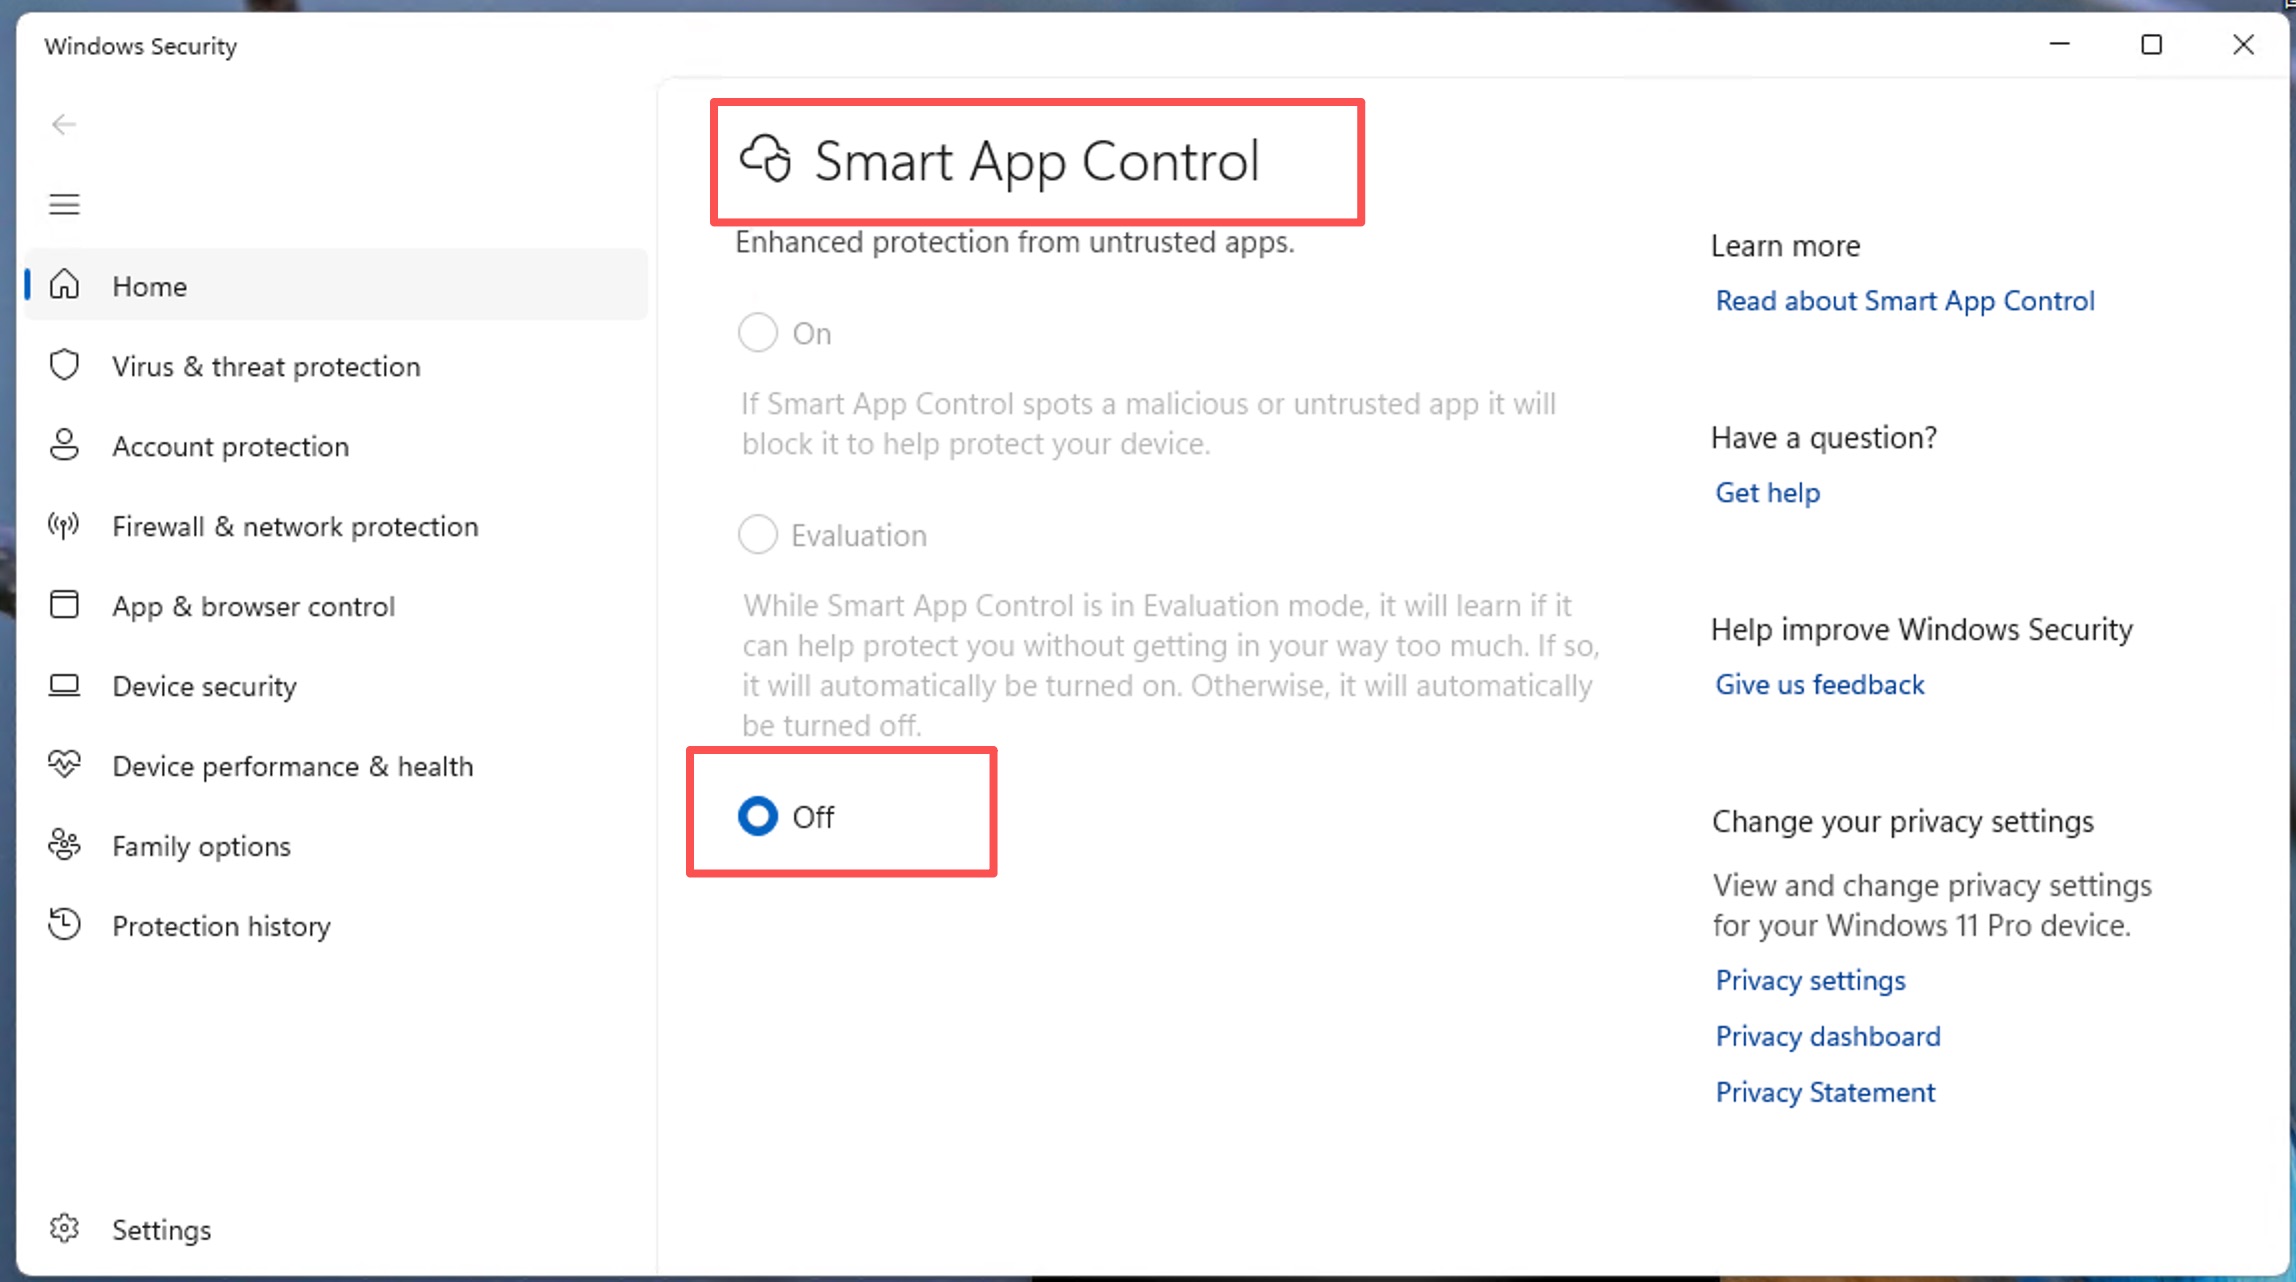Select the Off radio button
2296x1282 pixels.
(757, 816)
